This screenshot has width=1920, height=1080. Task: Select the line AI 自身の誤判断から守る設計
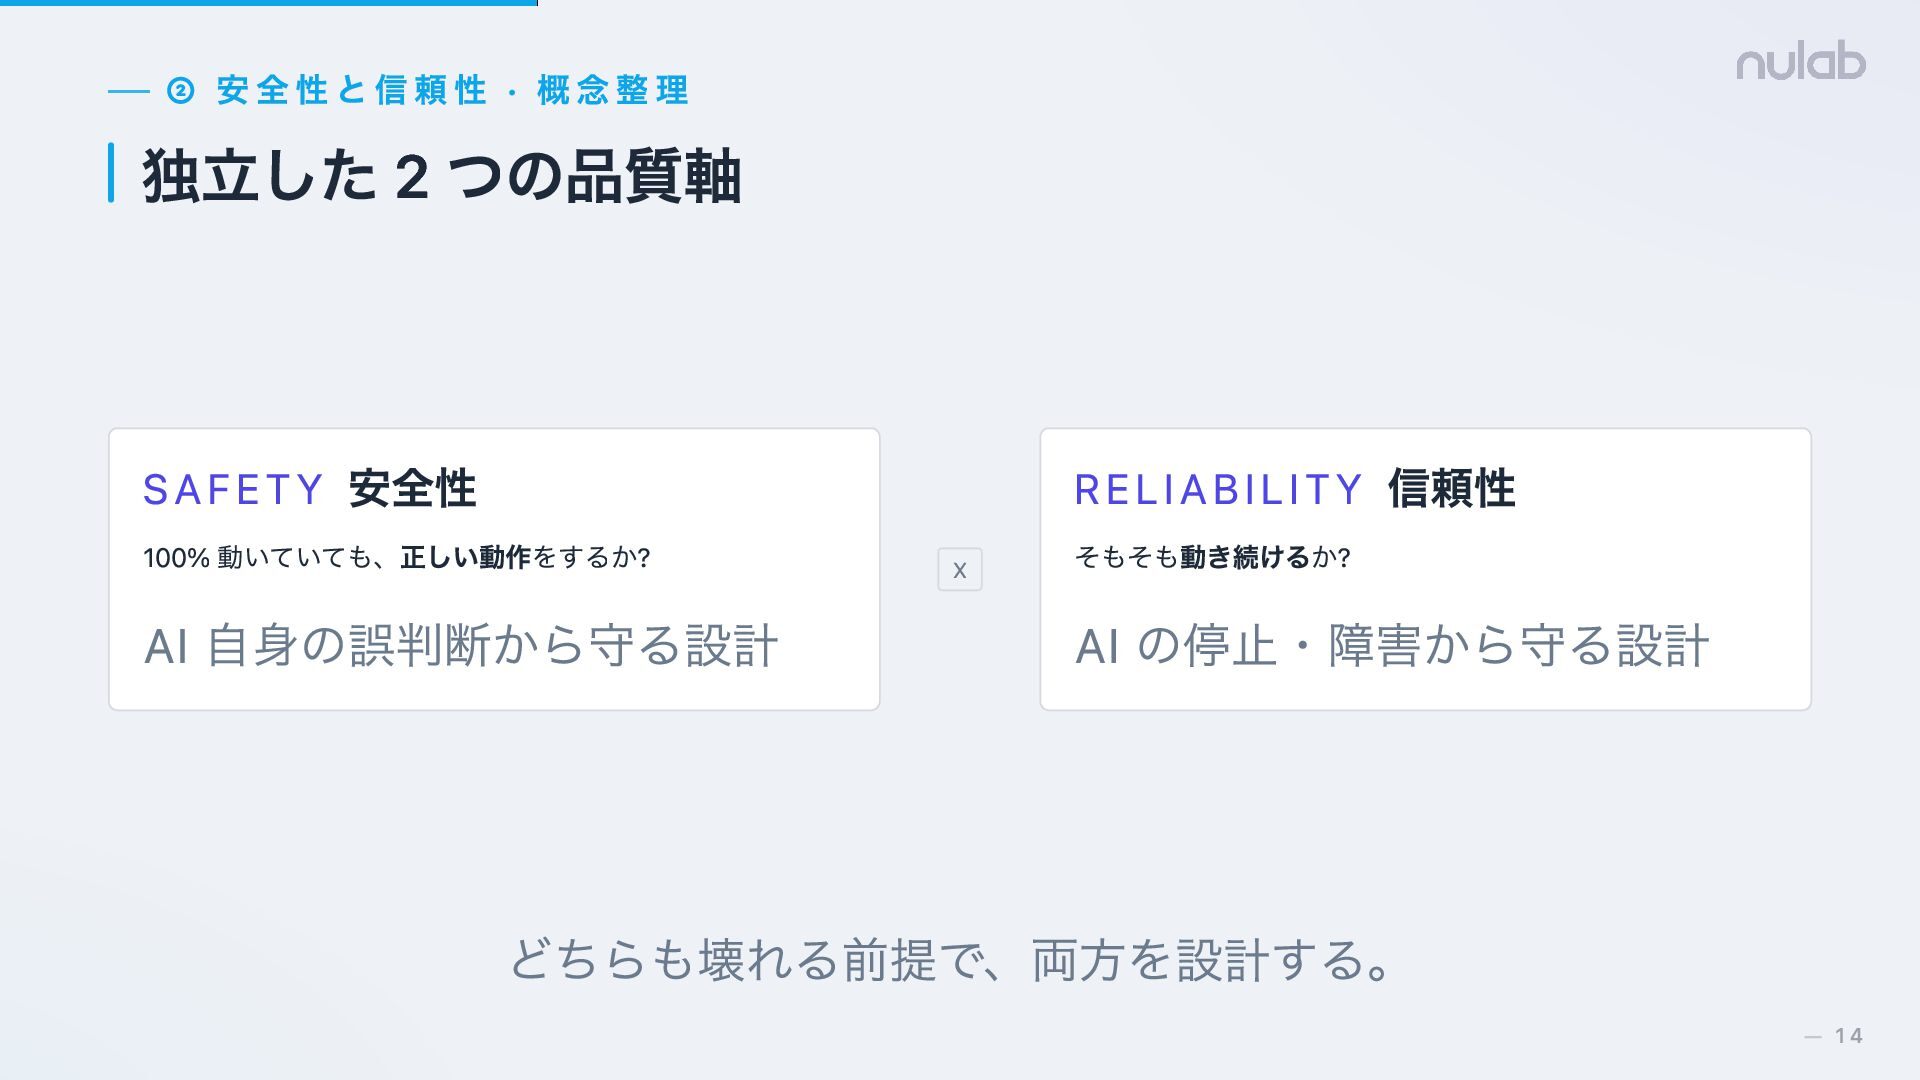click(x=460, y=645)
